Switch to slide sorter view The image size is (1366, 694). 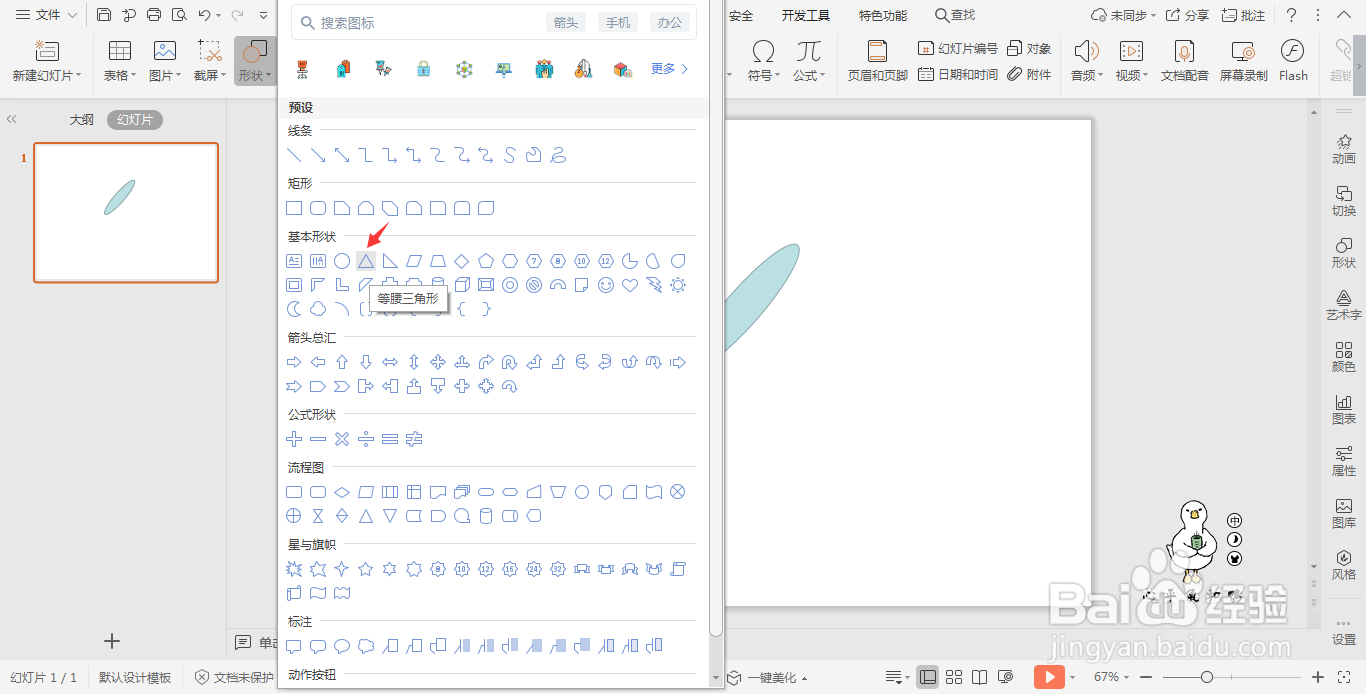[954, 677]
